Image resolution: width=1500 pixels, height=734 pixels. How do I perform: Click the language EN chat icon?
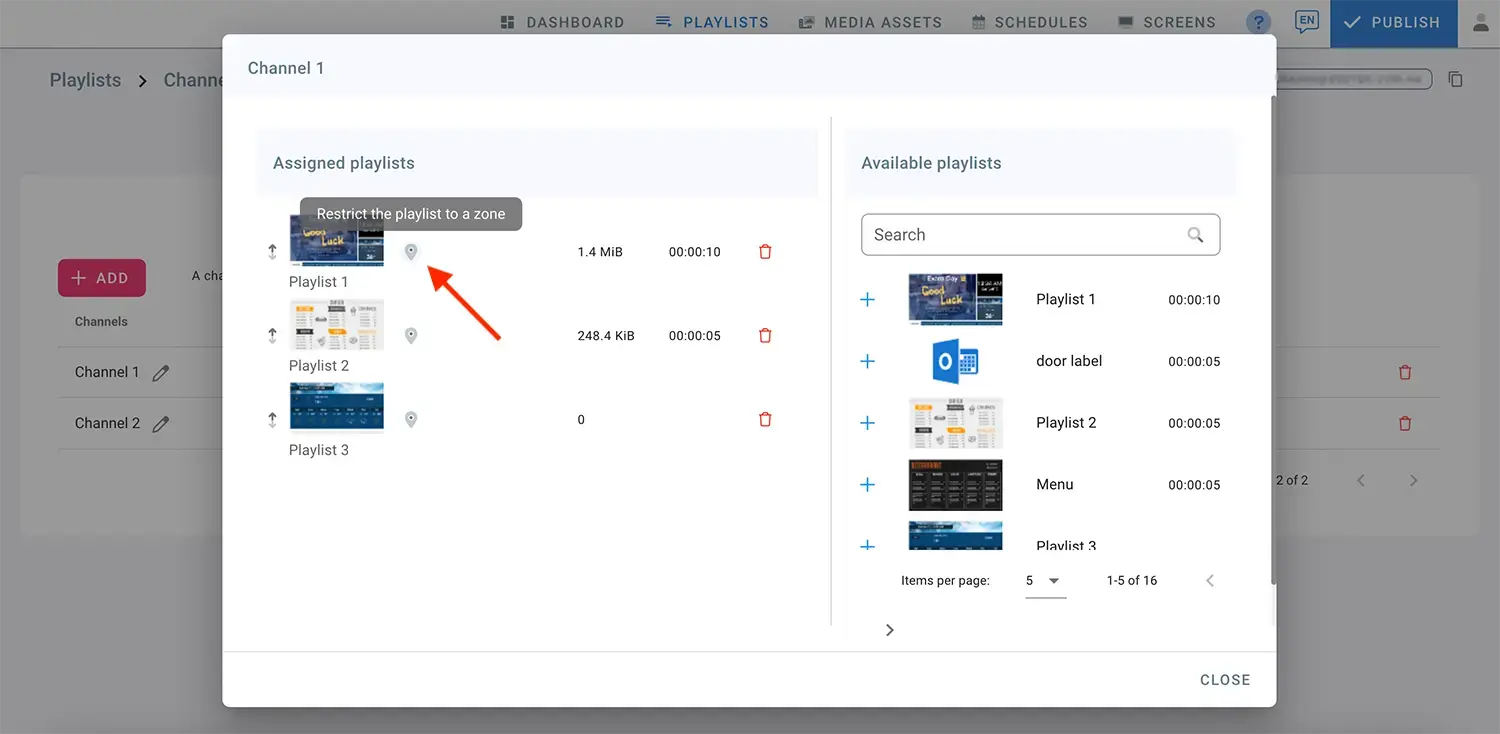tap(1305, 22)
